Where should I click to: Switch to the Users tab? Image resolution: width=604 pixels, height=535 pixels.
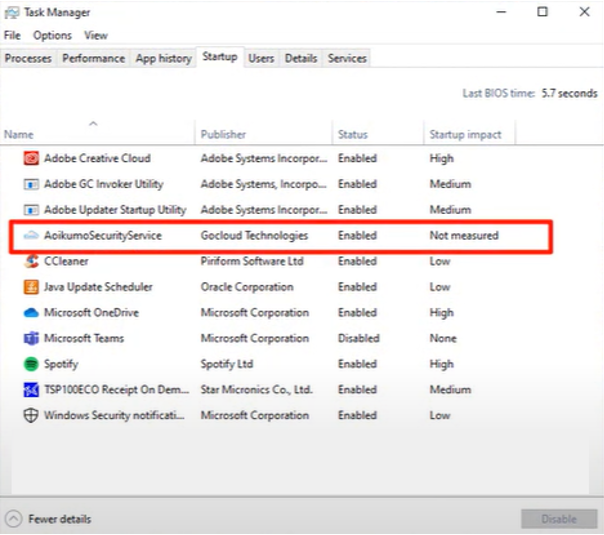(261, 59)
